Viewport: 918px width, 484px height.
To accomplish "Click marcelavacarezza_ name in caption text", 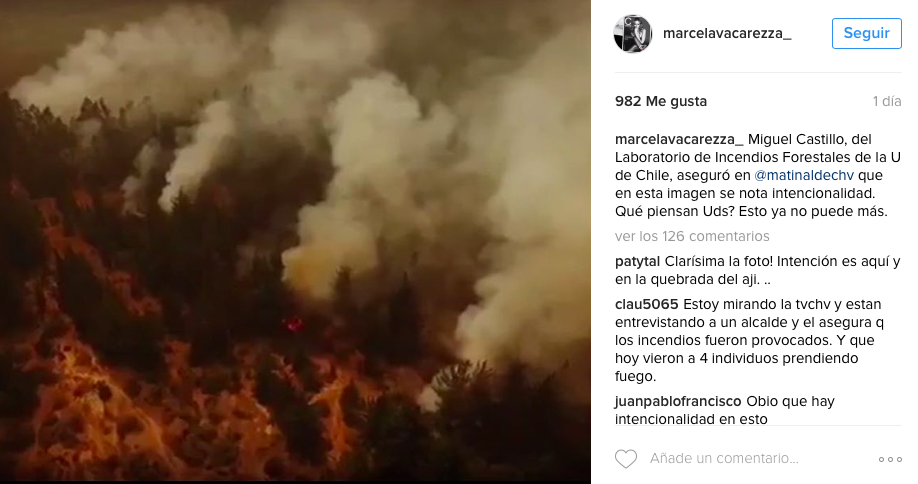I will [679, 139].
